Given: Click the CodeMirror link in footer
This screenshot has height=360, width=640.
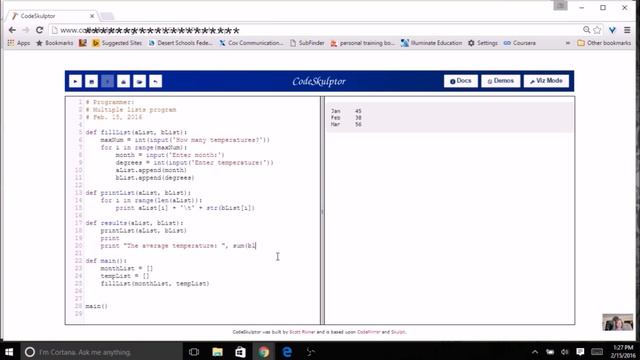Looking at the screenshot, I should pyautogui.click(x=369, y=332).
